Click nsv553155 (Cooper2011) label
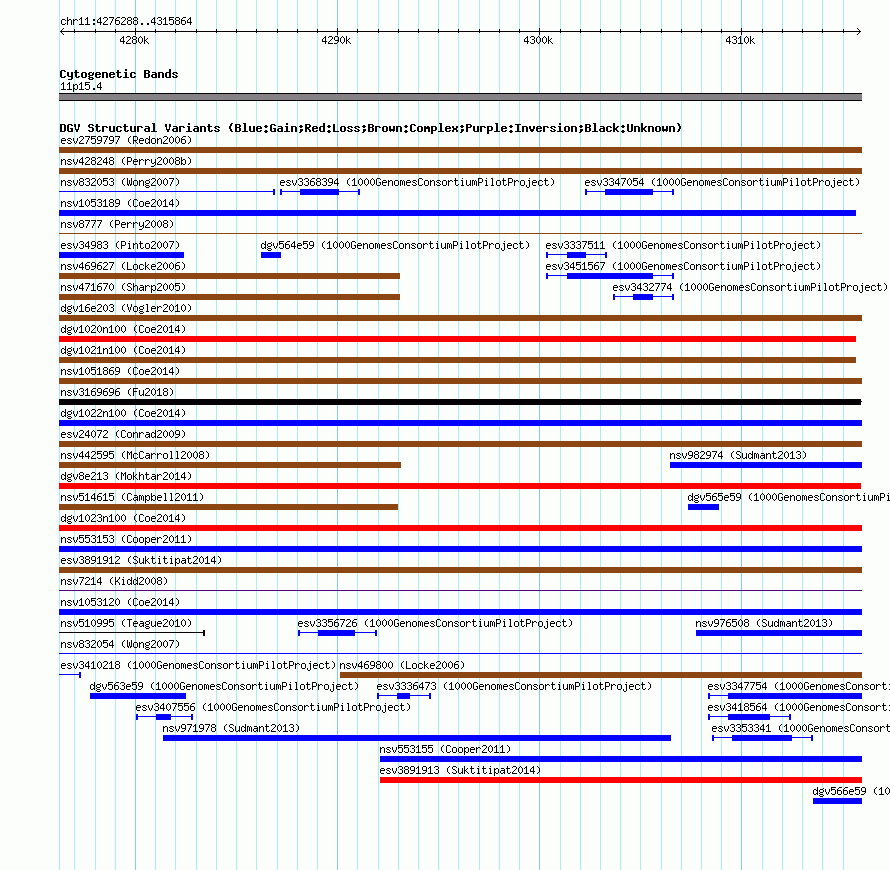The height and width of the screenshot is (870, 890). 445,749
